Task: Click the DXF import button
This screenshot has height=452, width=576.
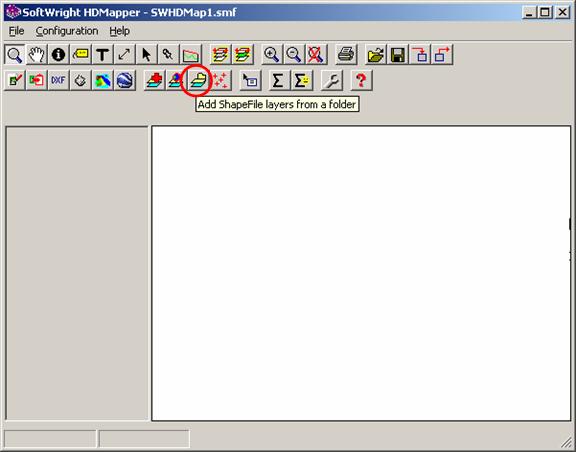Action: click(x=58, y=80)
